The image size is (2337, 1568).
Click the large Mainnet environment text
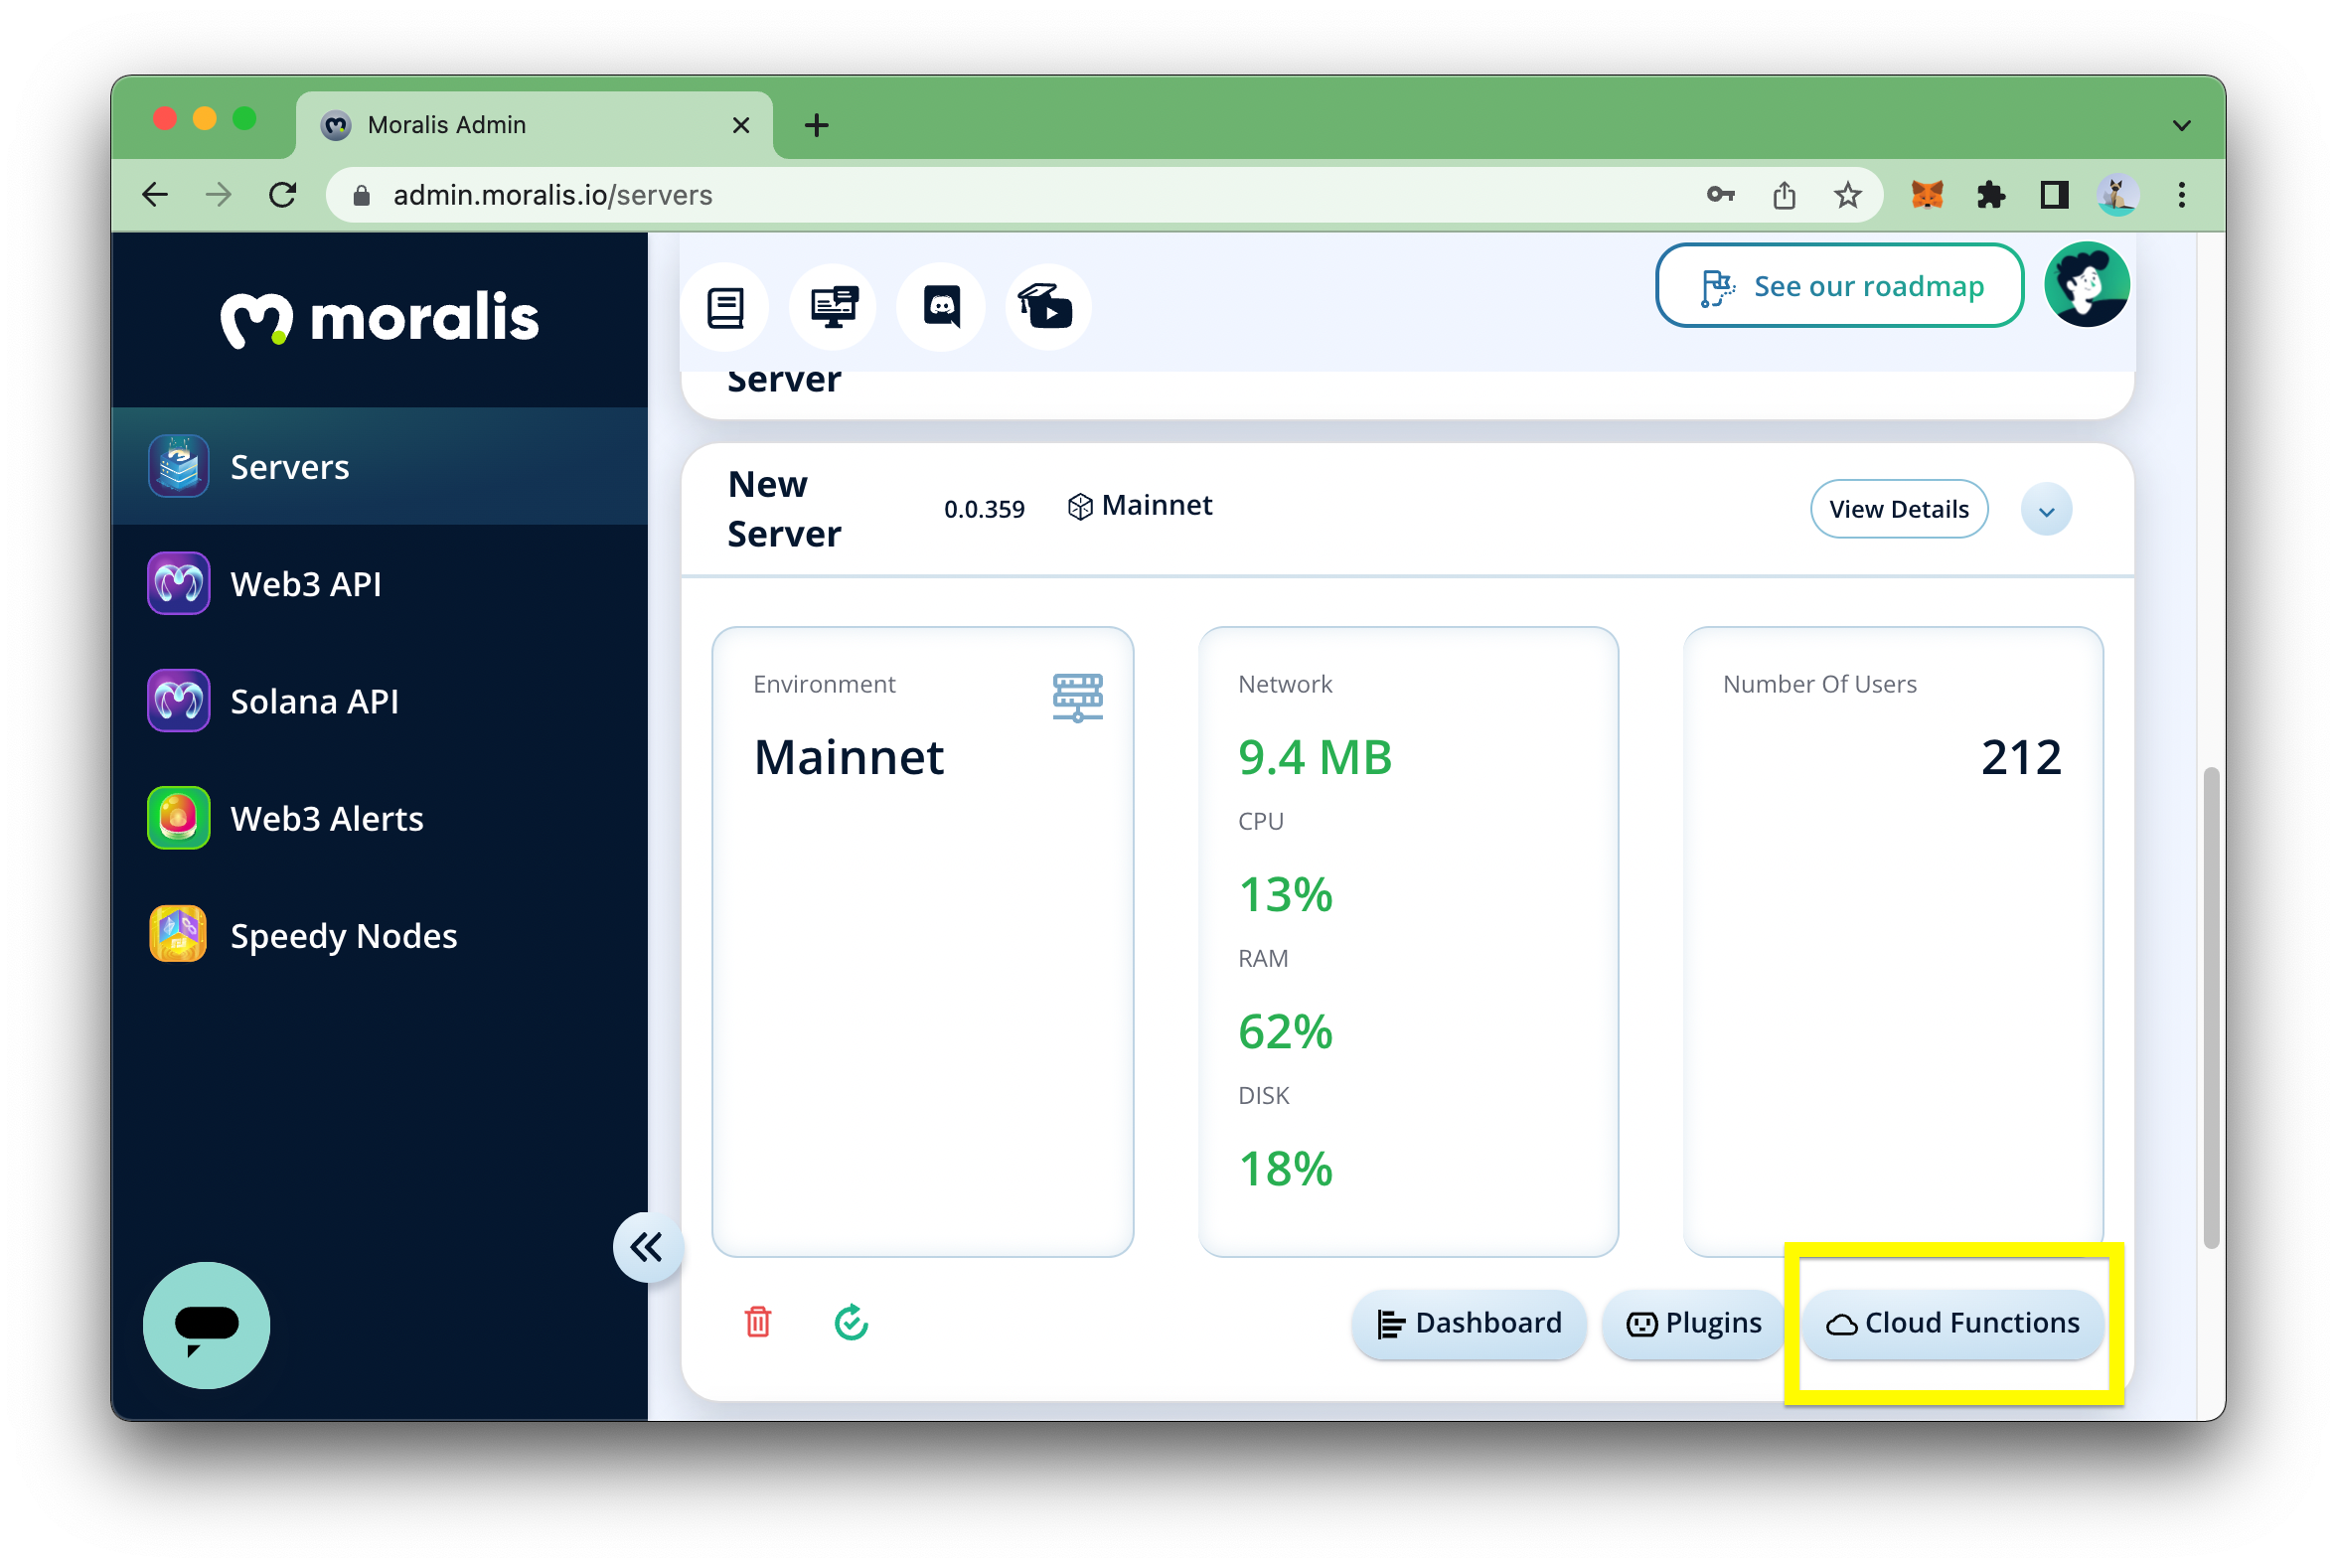coord(848,757)
